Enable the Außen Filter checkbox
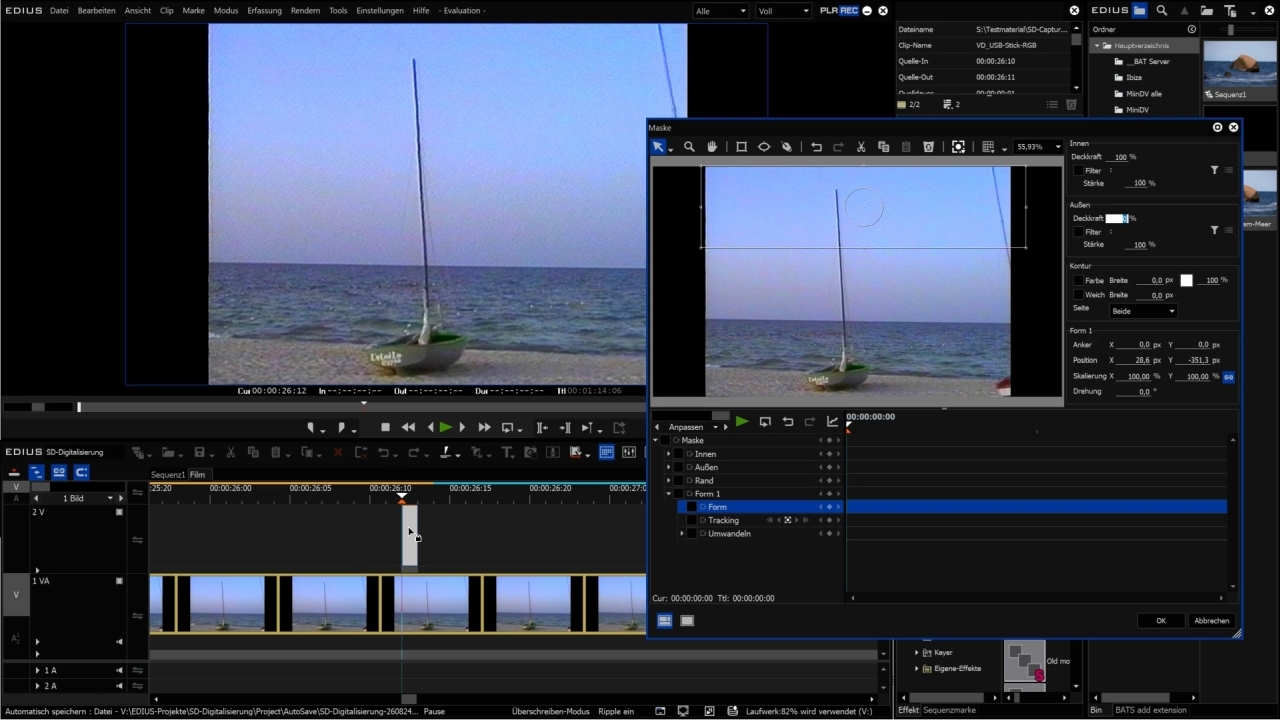Viewport: 1280px width, 720px height. click(1078, 232)
